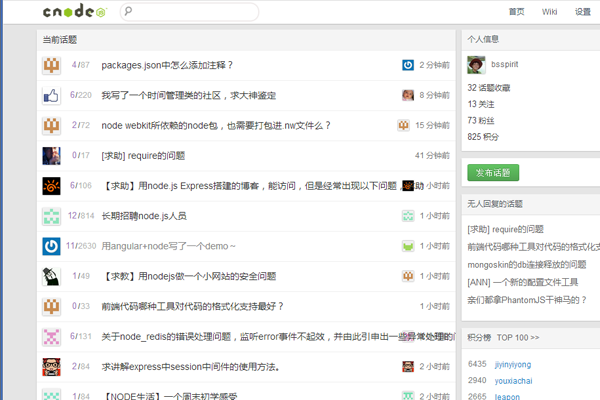Open the cnode logo homepage
Screen dimensions: 600x400
(75, 11)
